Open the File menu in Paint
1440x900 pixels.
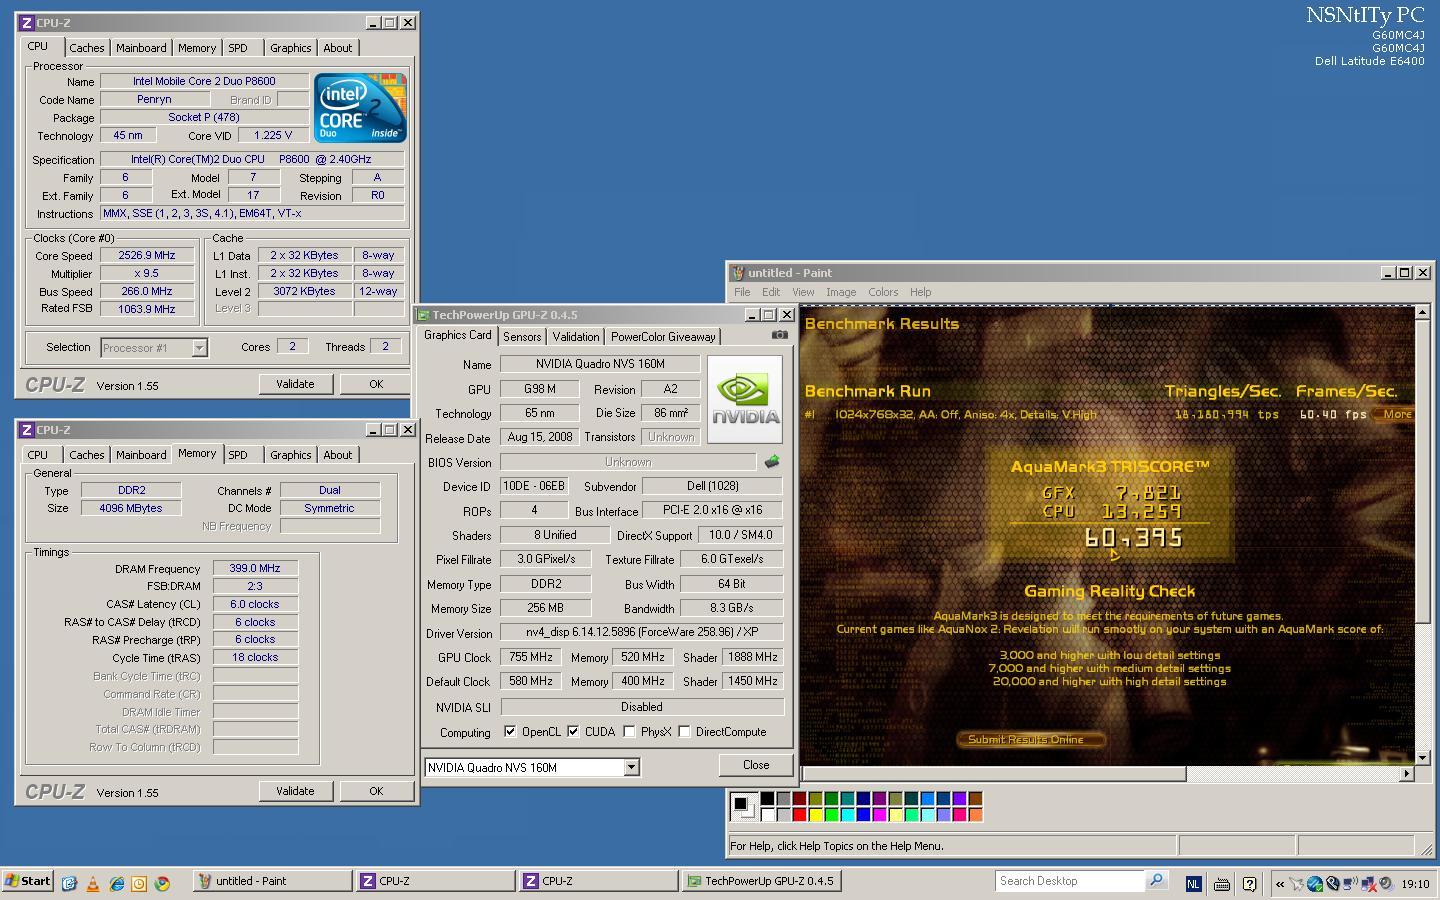pos(742,292)
